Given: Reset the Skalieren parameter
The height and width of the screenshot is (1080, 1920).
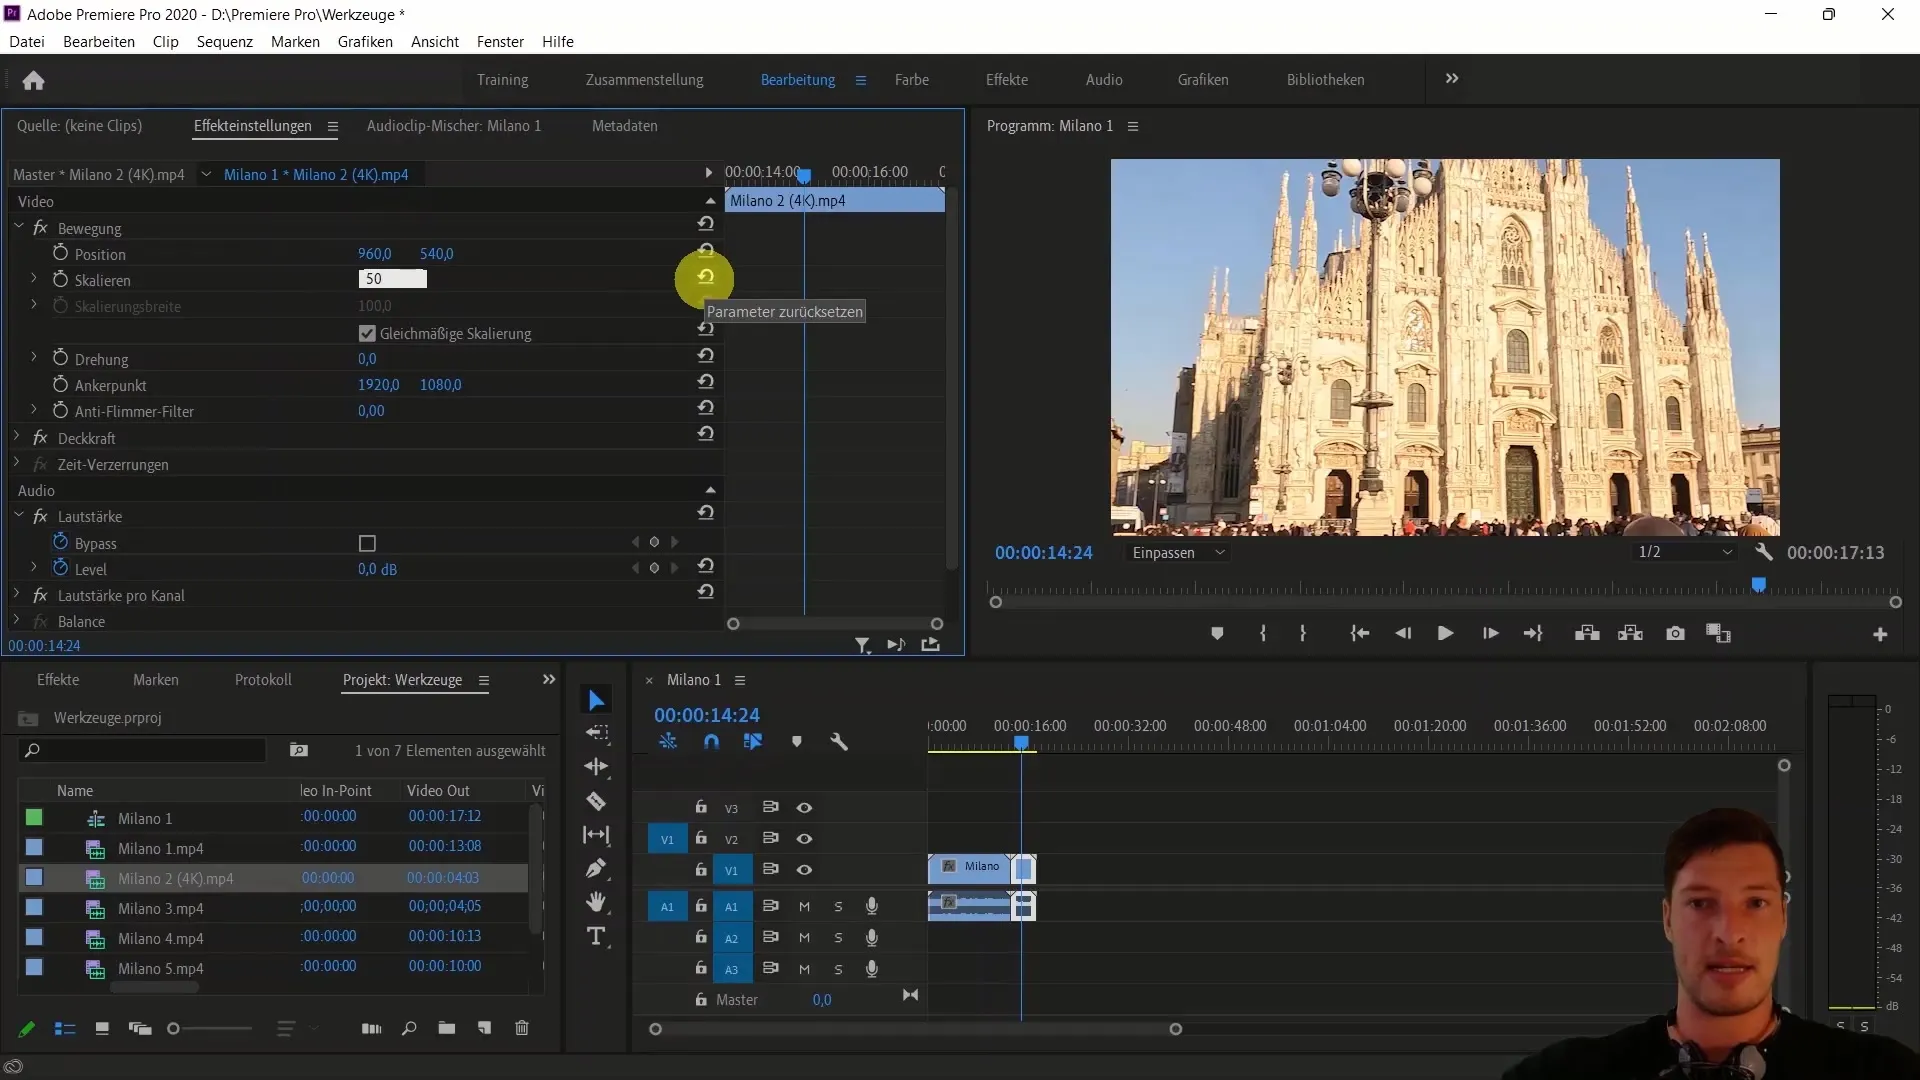Looking at the screenshot, I should [x=705, y=278].
